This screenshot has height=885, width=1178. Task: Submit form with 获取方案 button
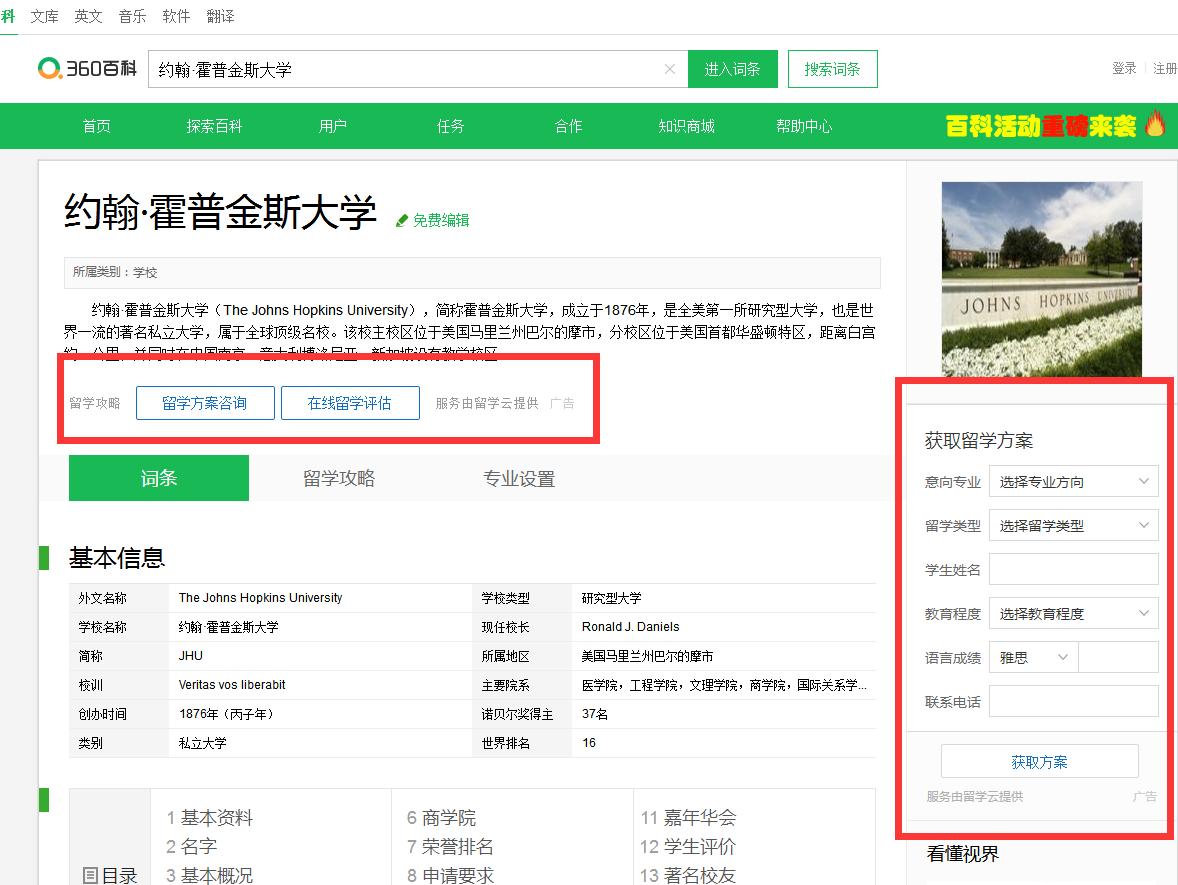click(x=1039, y=761)
